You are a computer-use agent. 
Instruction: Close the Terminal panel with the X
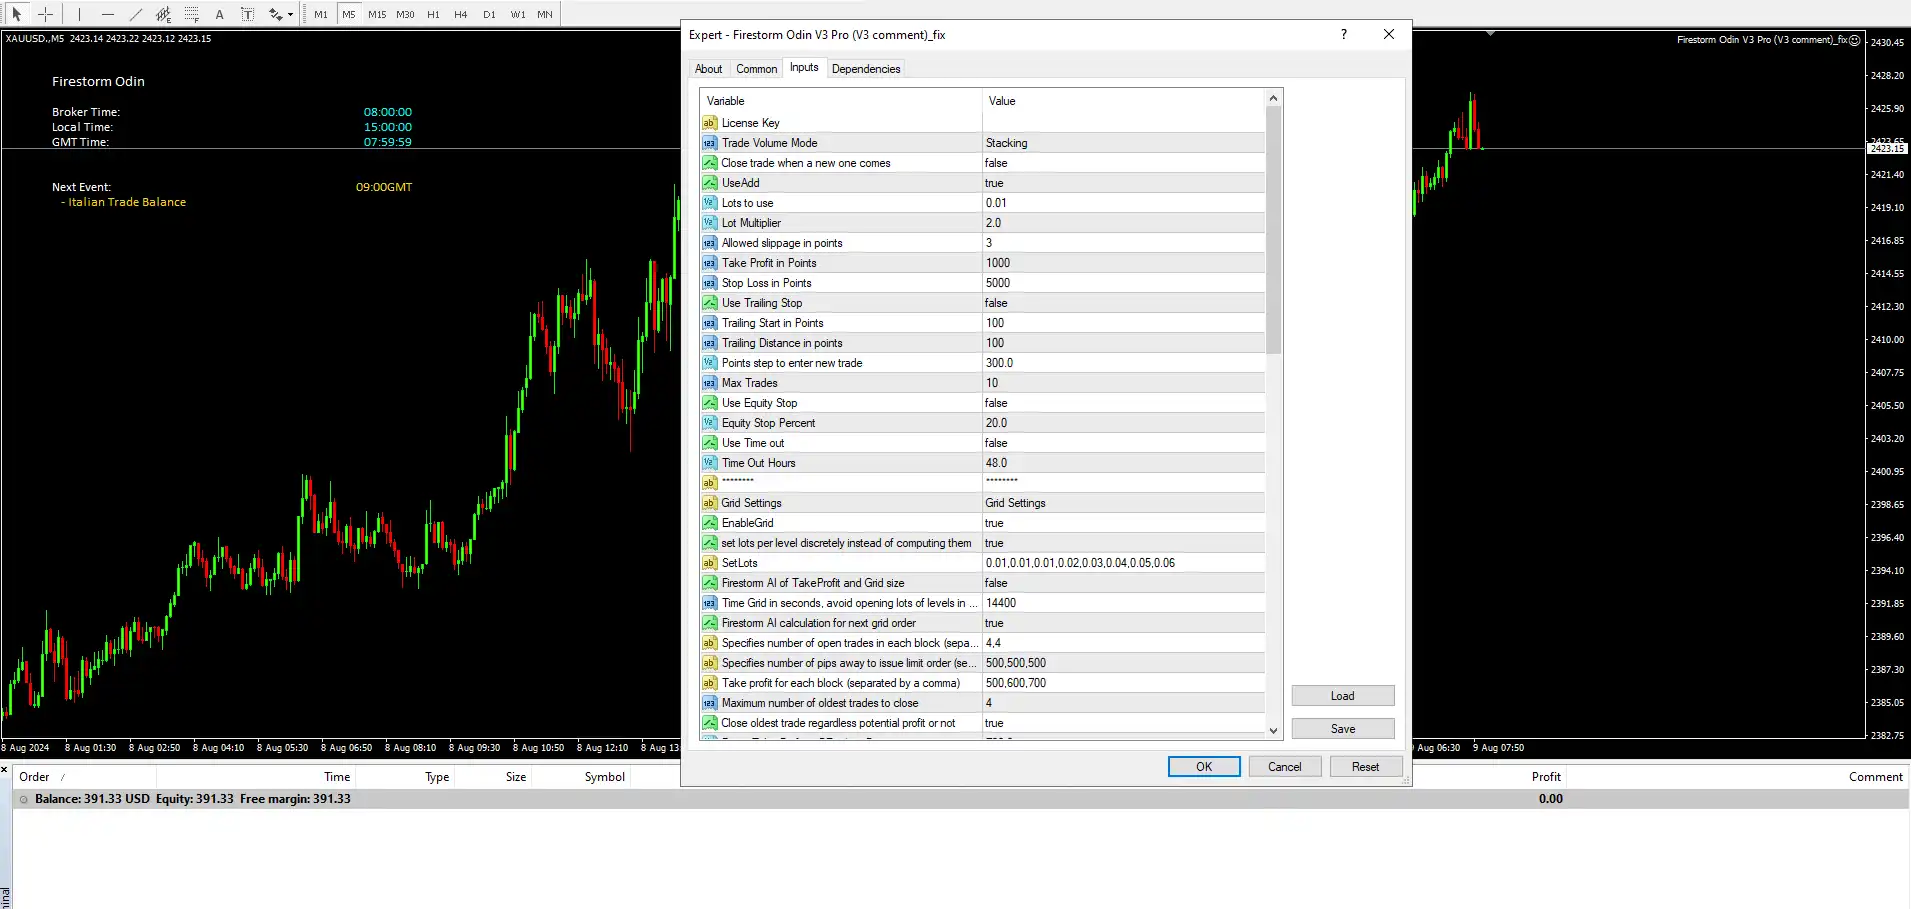(x=5, y=770)
